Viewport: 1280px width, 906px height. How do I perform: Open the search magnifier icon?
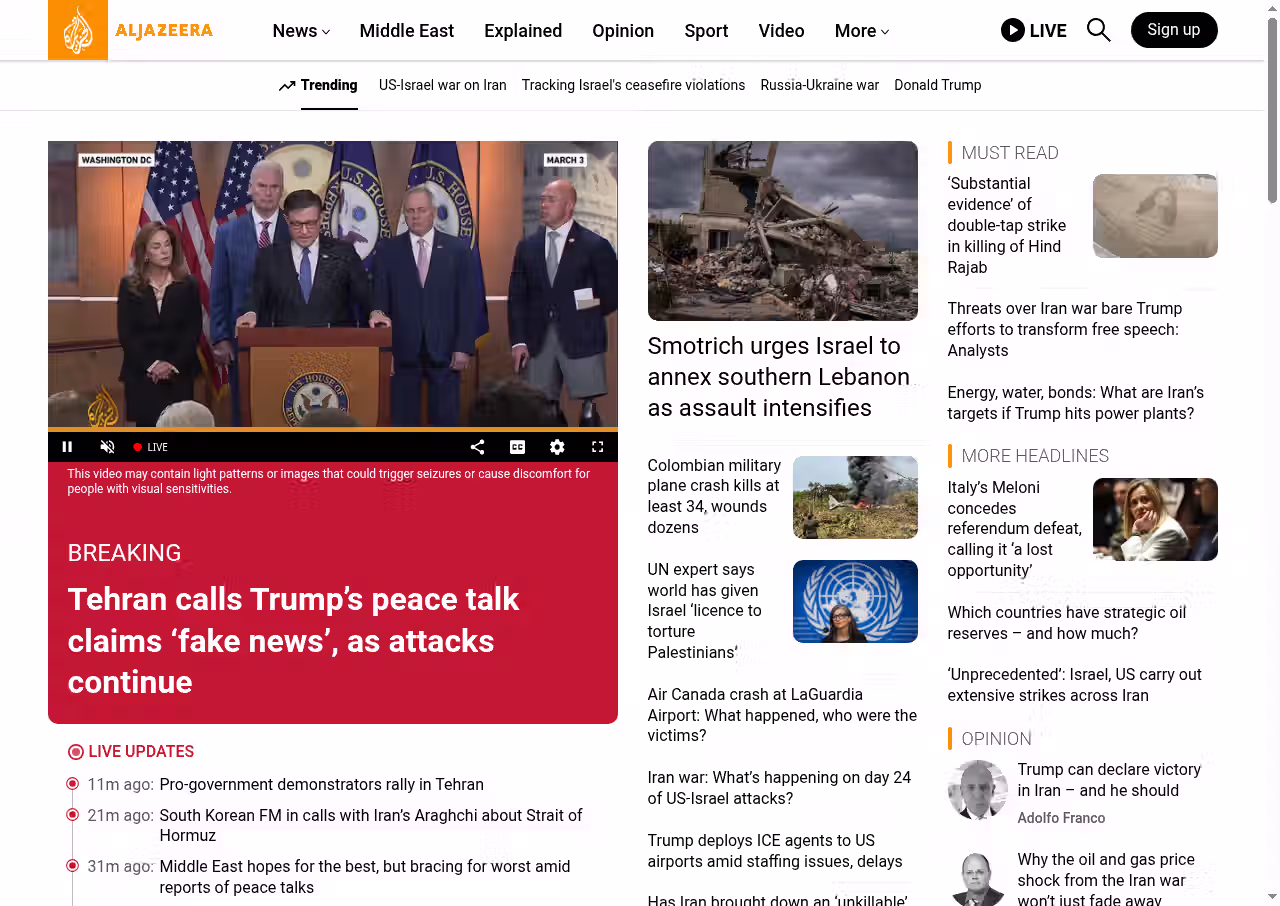click(x=1098, y=30)
